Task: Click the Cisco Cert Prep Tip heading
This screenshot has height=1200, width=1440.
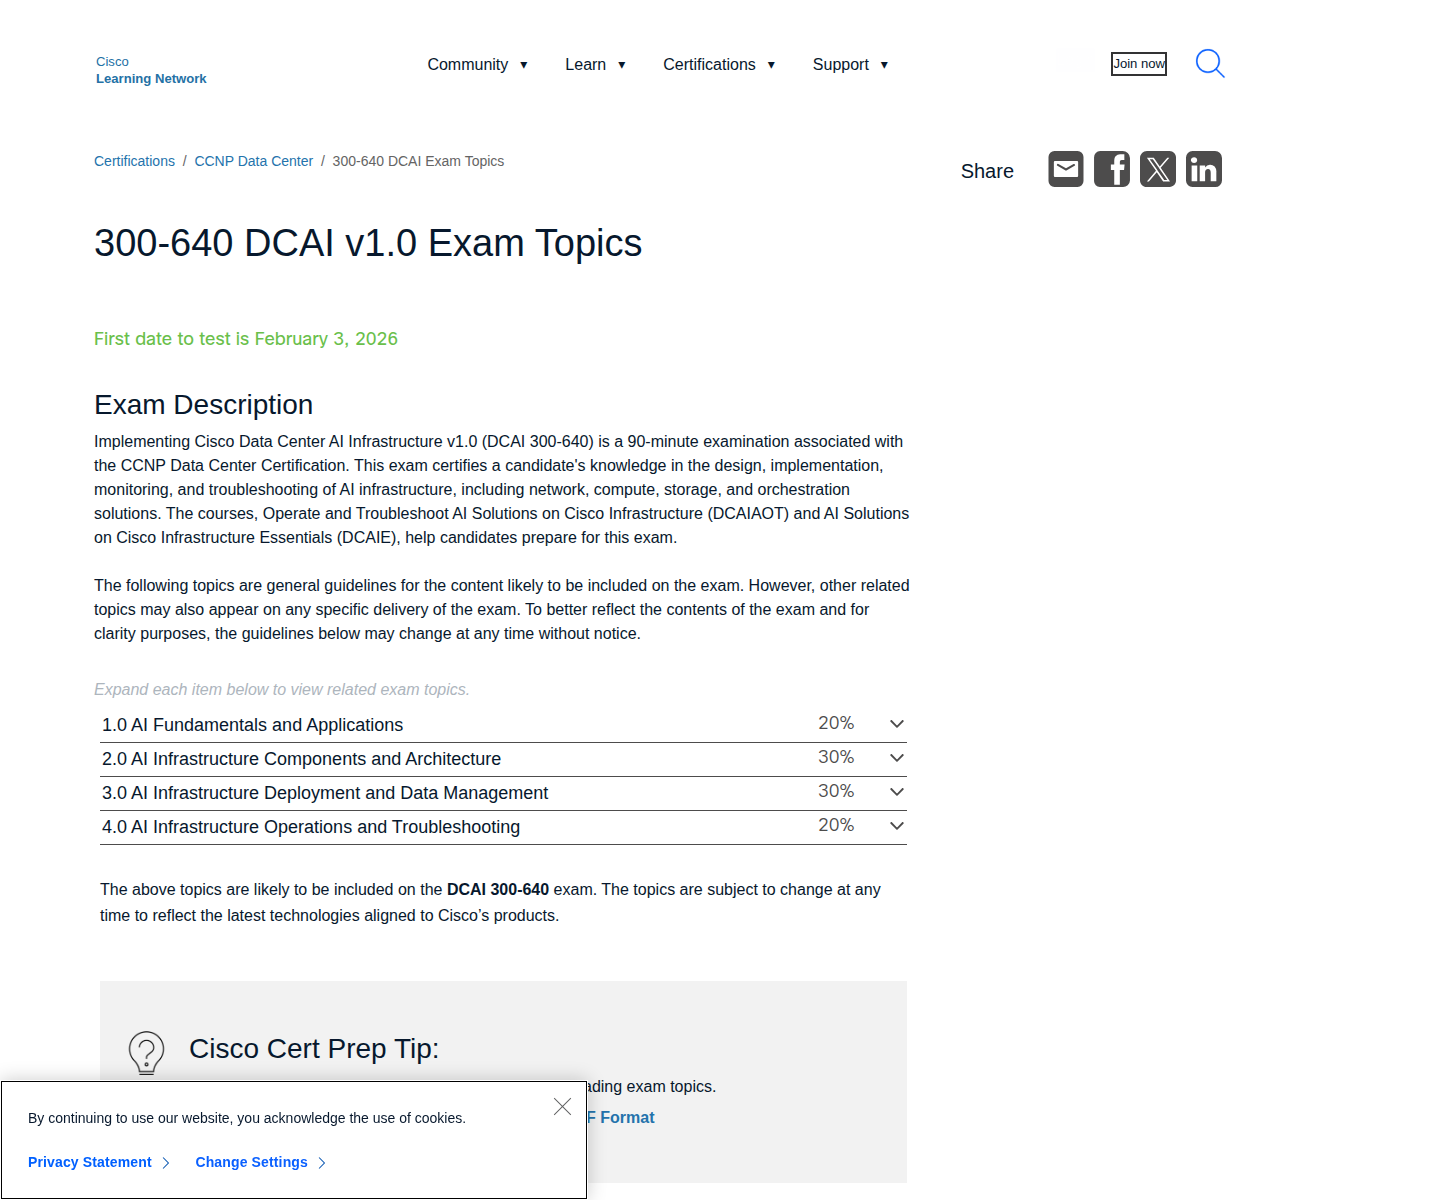Action: pyautogui.click(x=314, y=1049)
